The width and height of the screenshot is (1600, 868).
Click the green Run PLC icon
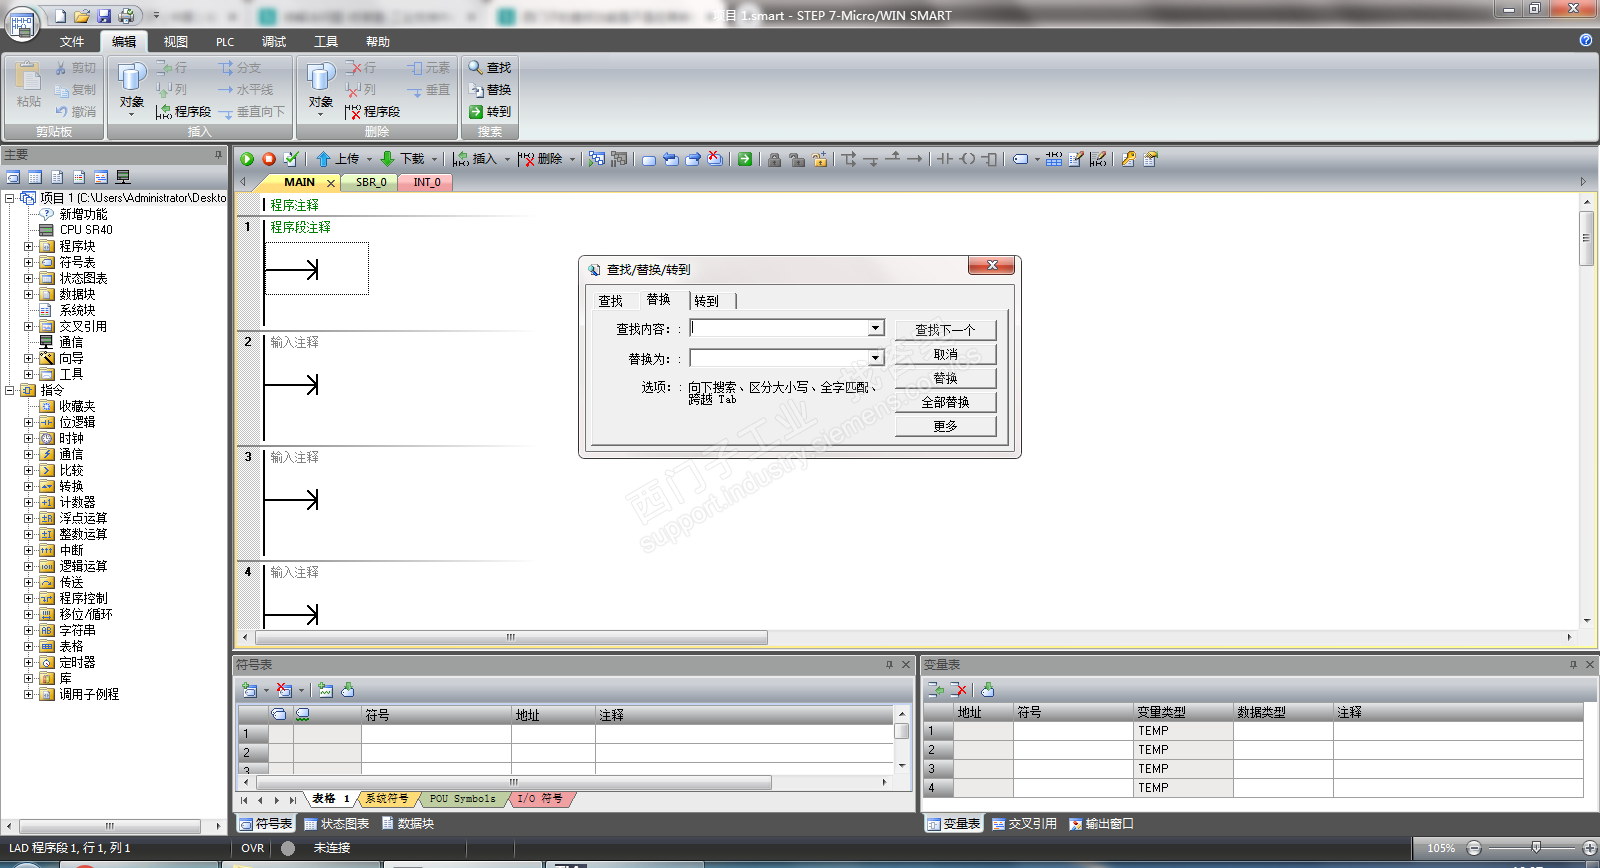247,159
